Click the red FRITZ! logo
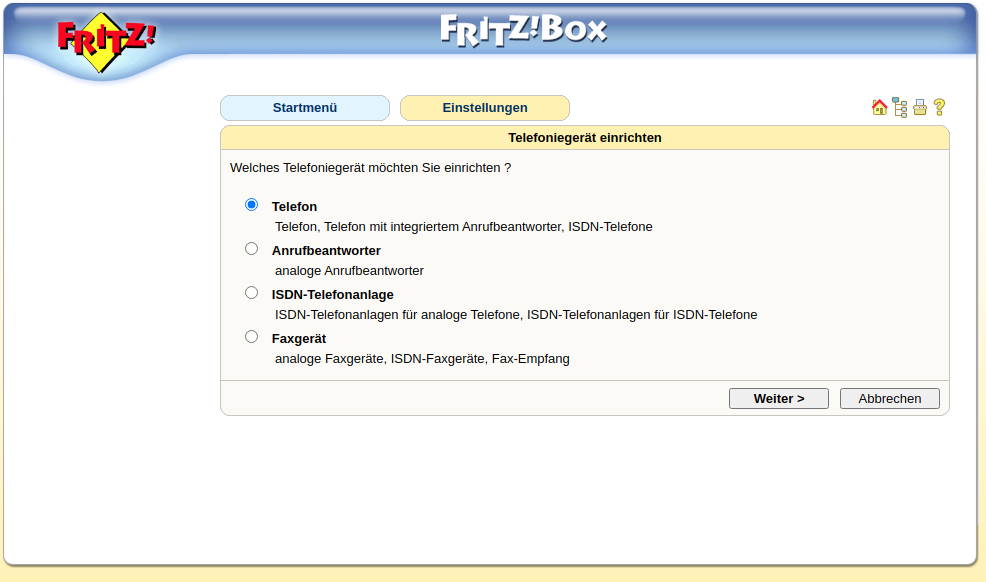This screenshot has height=582, width=986. 106,41
